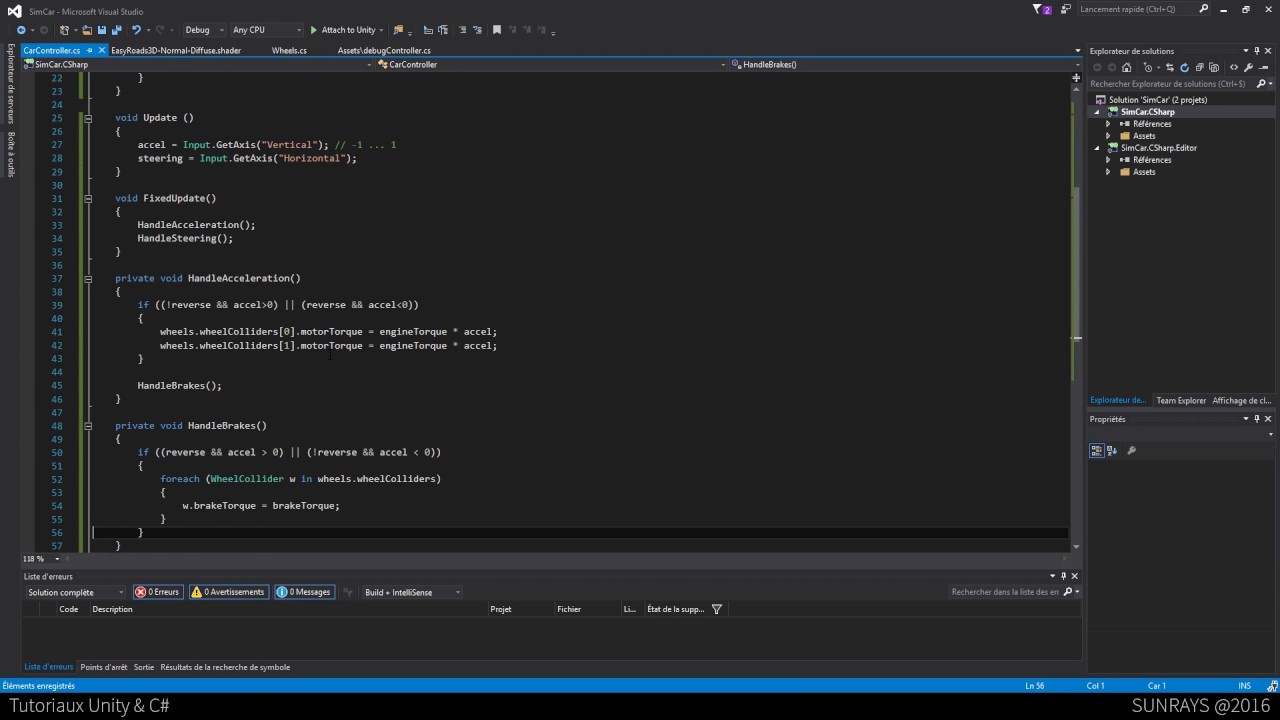The width and height of the screenshot is (1280, 720).
Task: Expand Assets under SimCar.CSharp.Editor
Action: 1108,172
